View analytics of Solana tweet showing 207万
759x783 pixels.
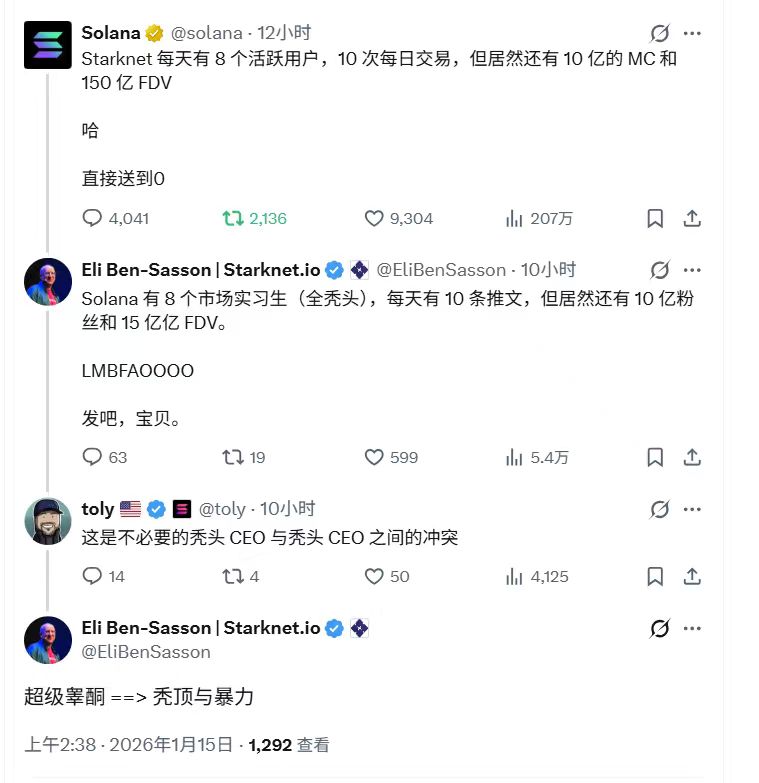coord(539,218)
